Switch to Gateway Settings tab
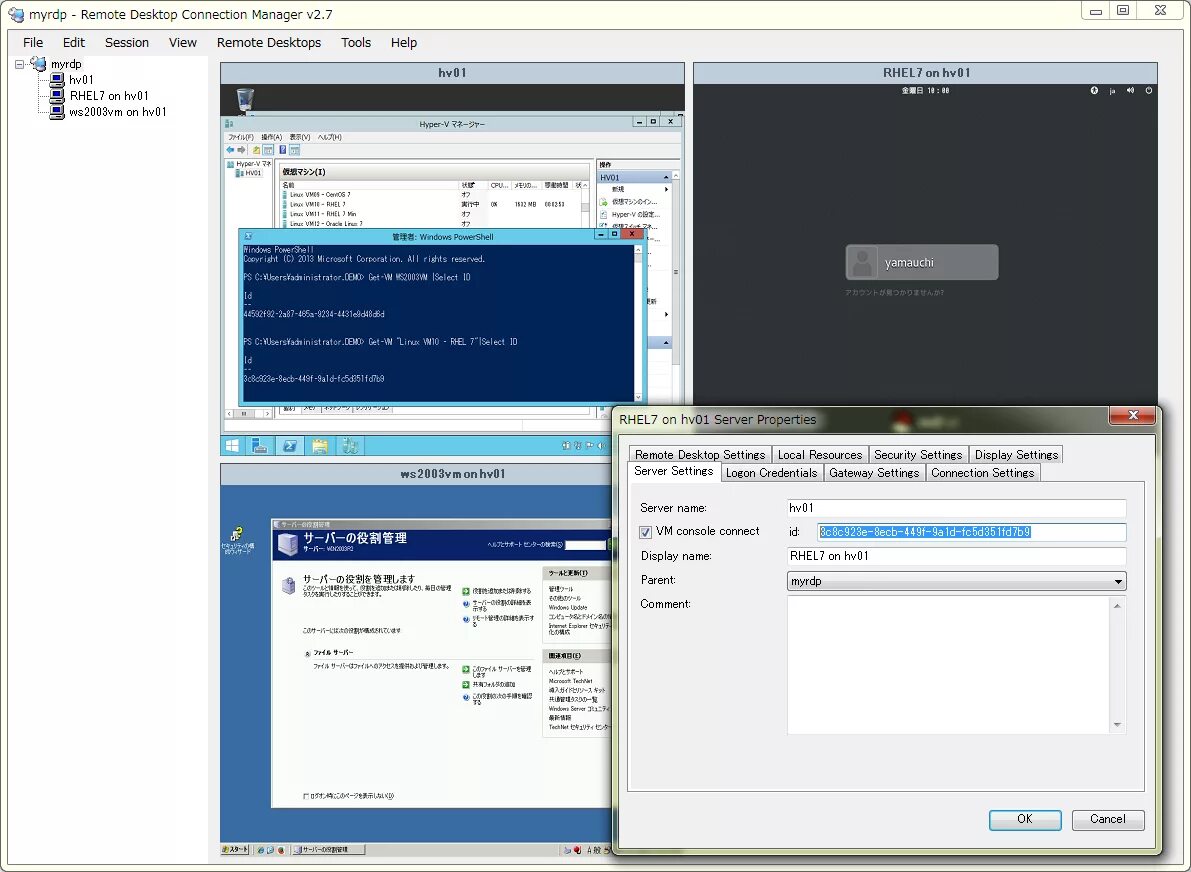 [x=874, y=472]
